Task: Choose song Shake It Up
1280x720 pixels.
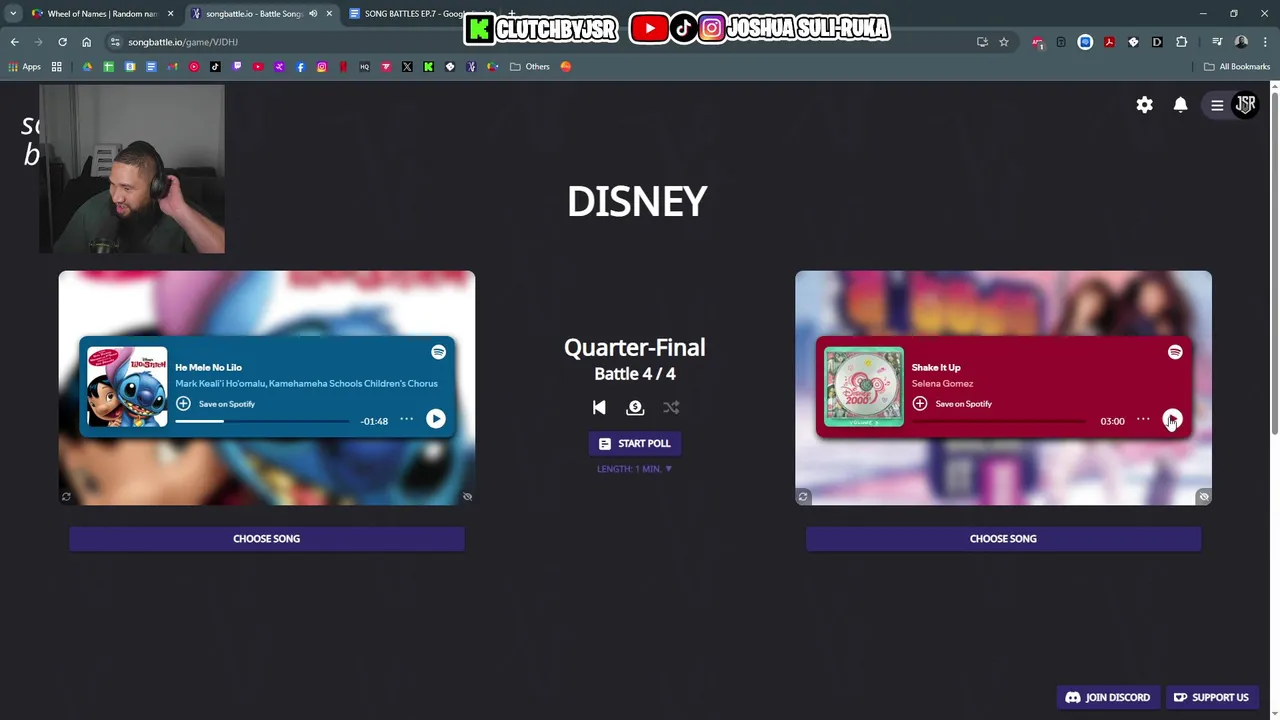Action: coord(1003,539)
